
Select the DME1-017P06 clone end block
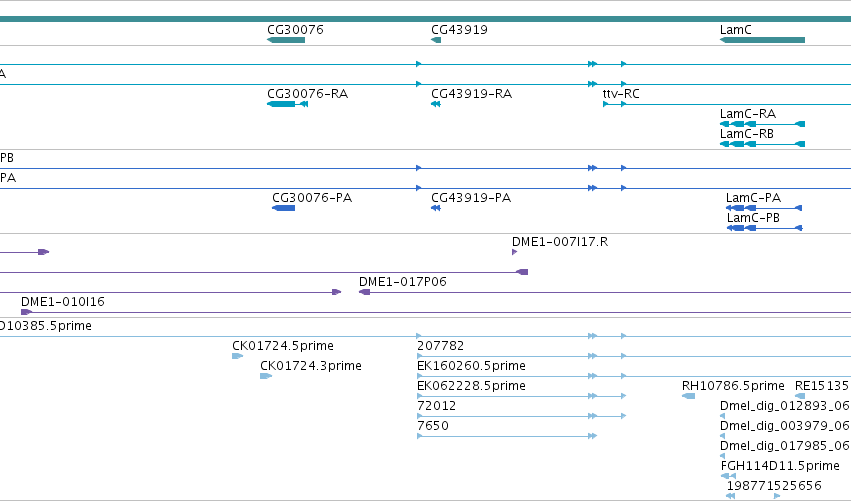click(364, 293)
